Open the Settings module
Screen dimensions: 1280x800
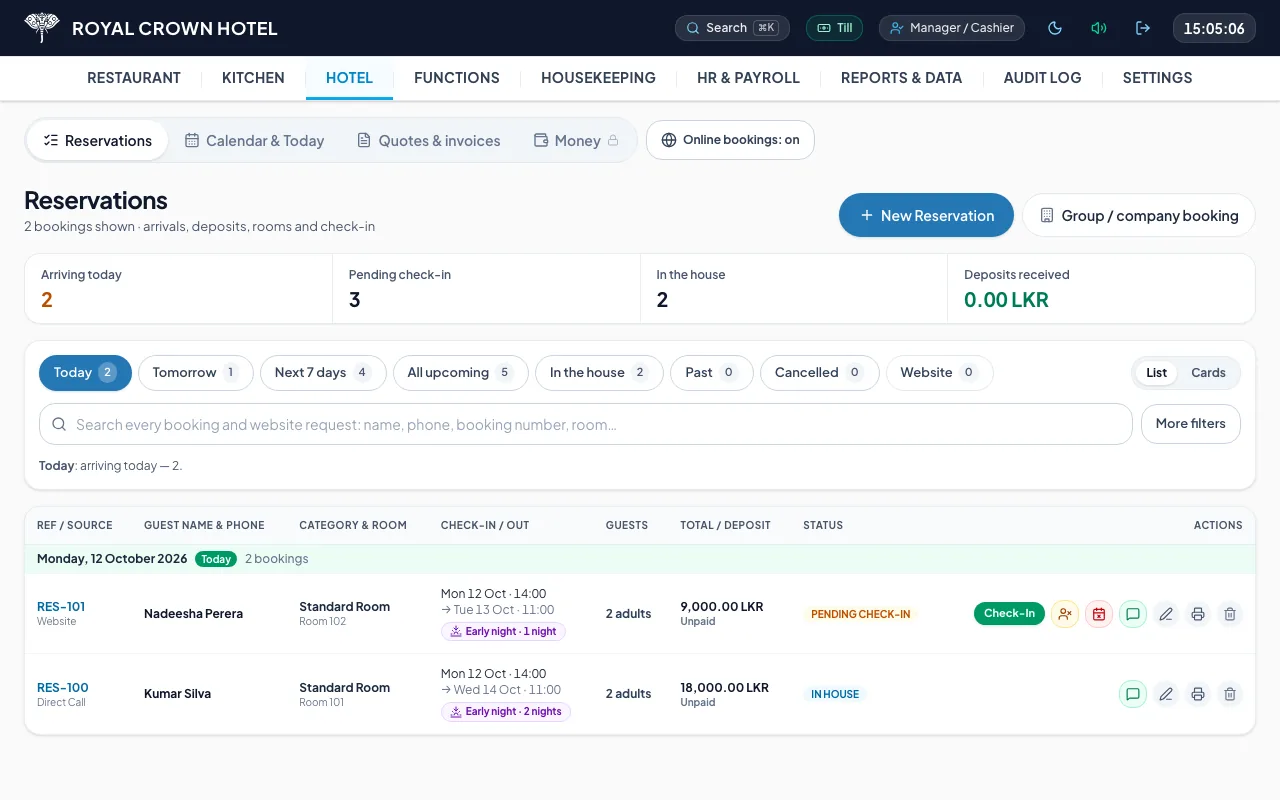tap(1157, 78)
